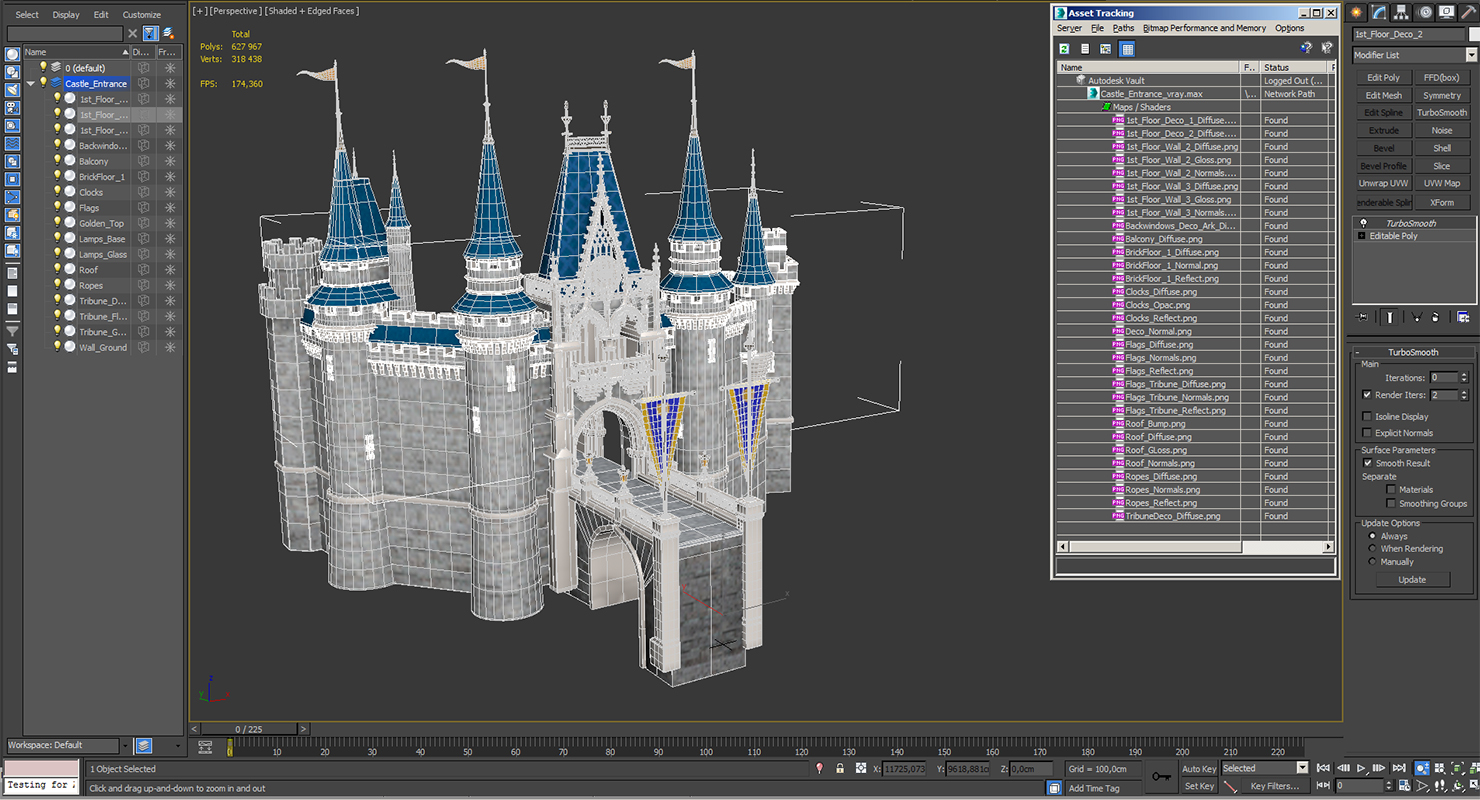The height and width of the screenshot is (800, 1480).
Task: Open the Hierarchy command panel tab
Action: (1403, 13)
